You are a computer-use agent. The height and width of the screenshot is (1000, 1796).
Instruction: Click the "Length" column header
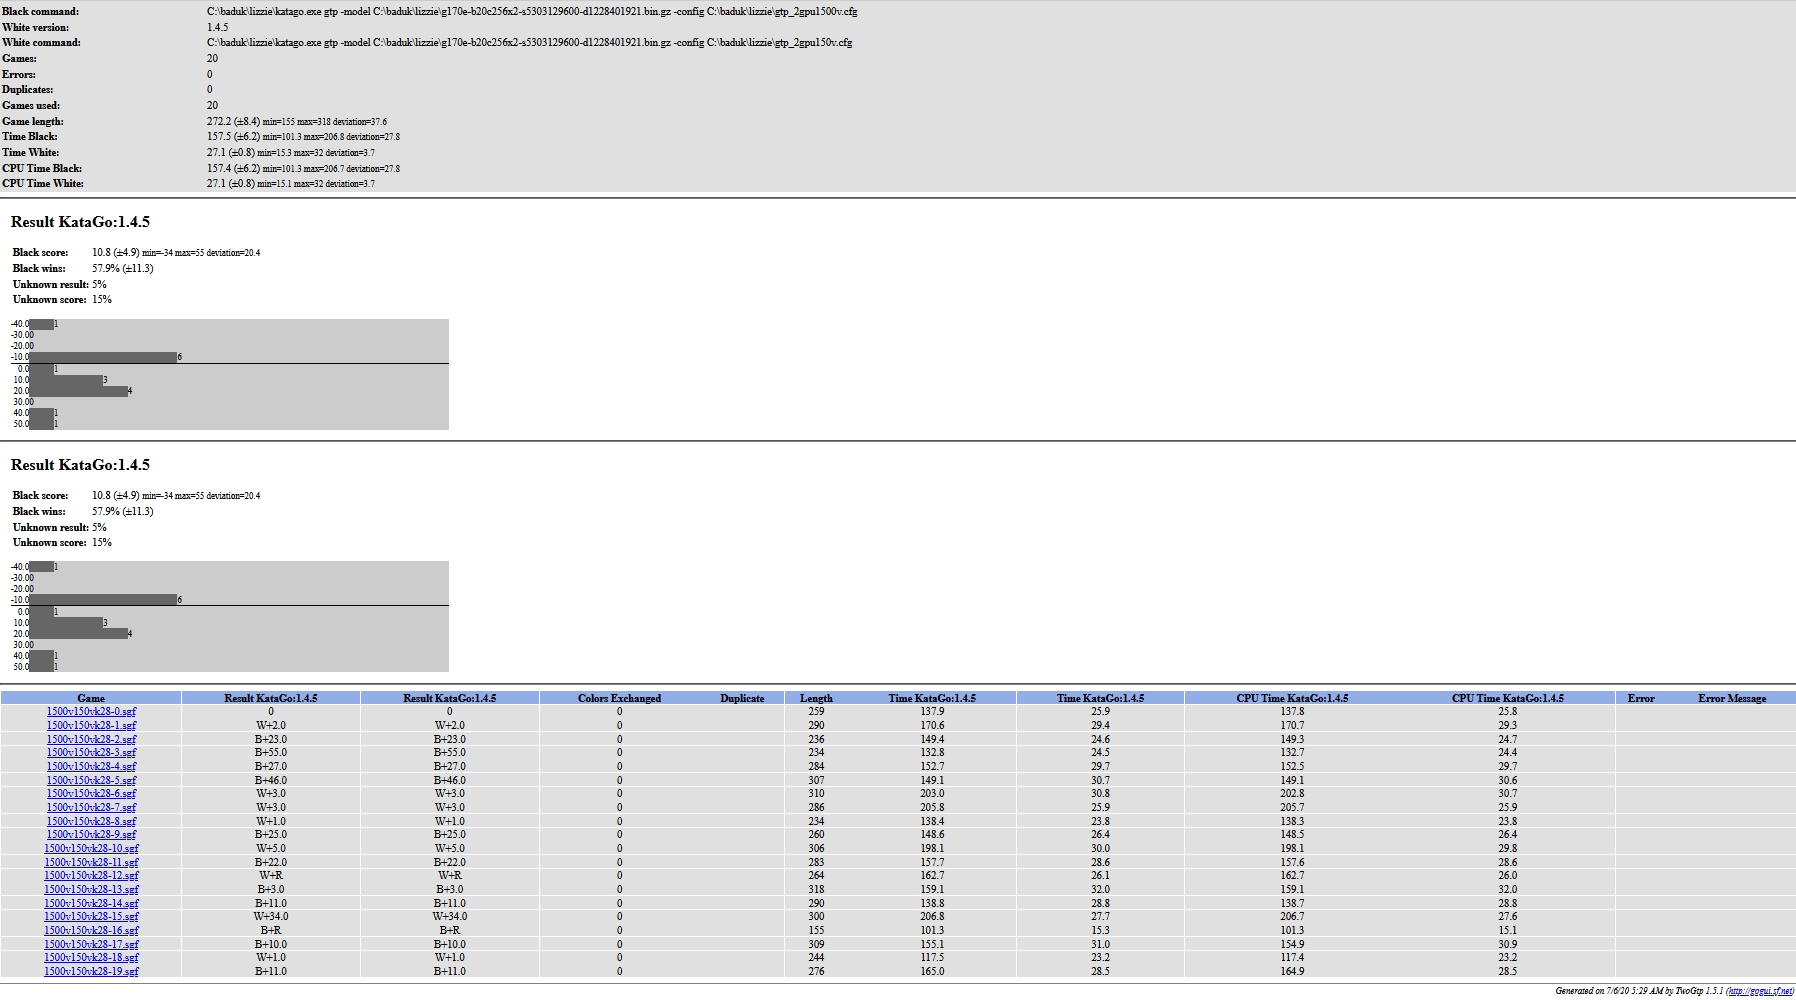click(x=816, y=698)
